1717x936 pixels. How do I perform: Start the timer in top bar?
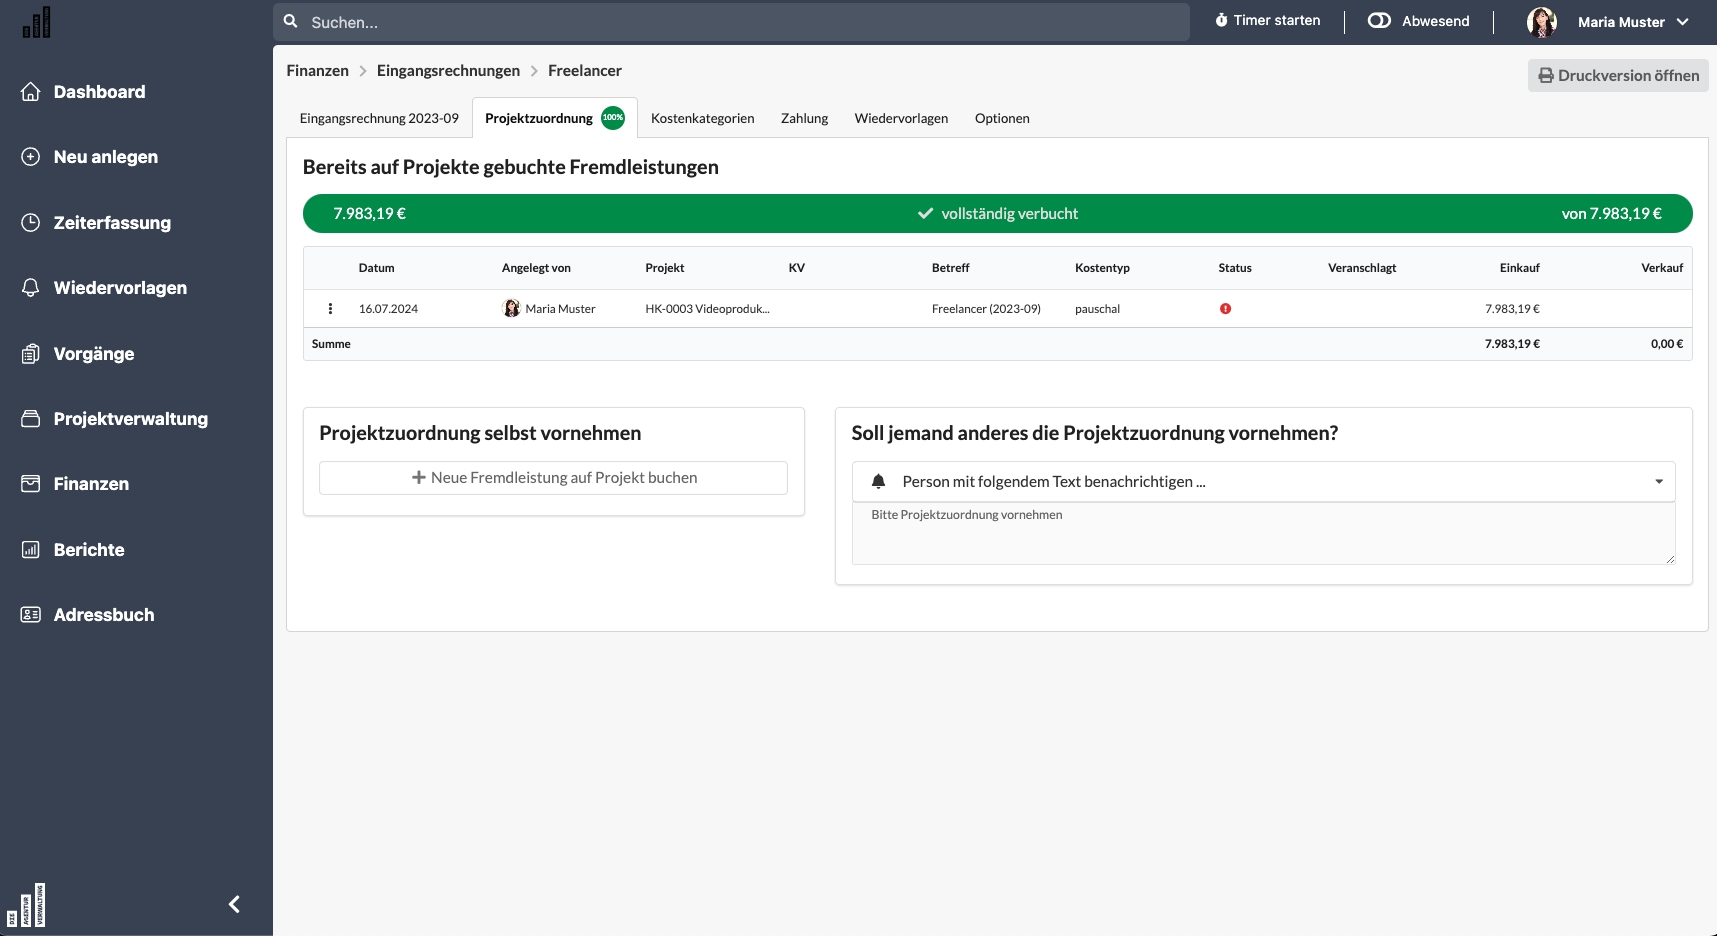1267,21
